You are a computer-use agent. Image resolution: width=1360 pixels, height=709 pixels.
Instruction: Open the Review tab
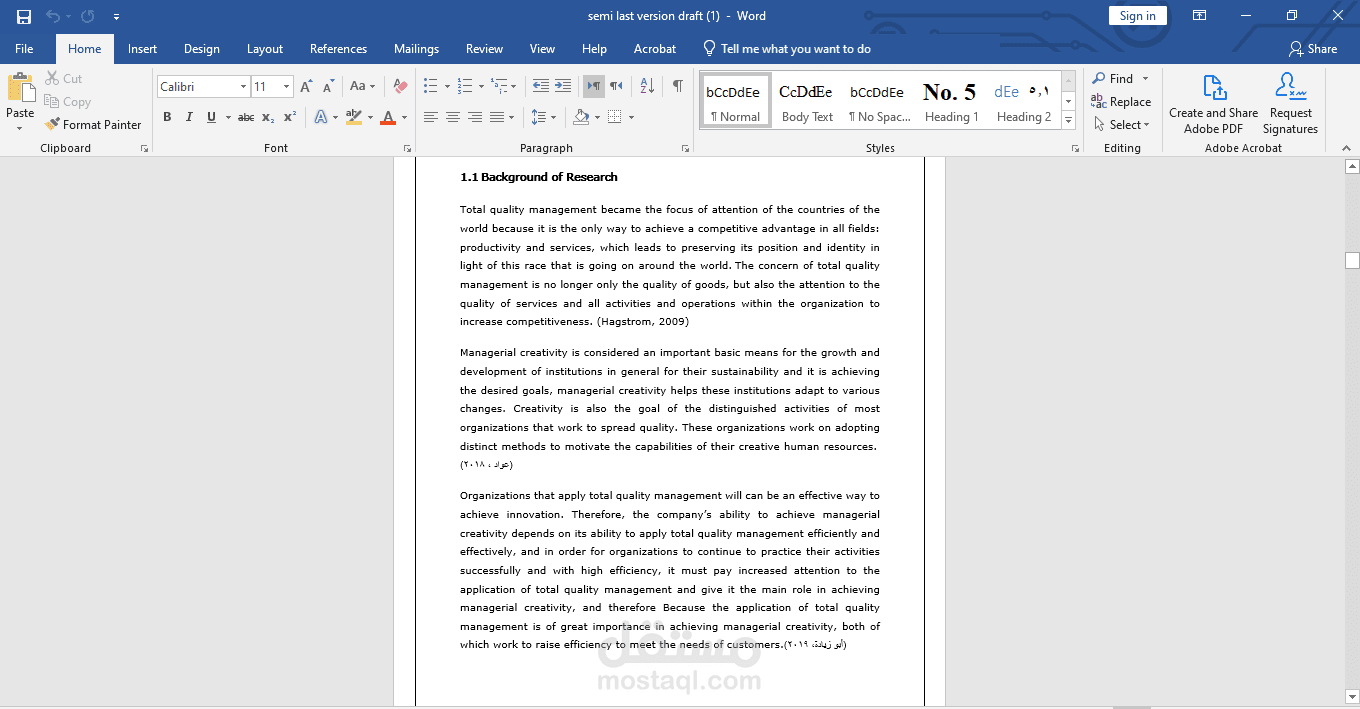click(484, 49)
